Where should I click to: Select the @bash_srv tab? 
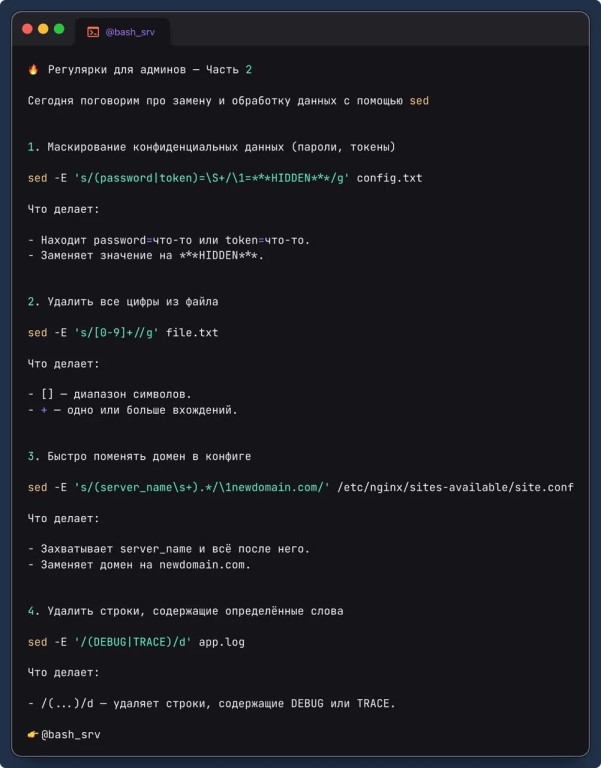[124, 31]
